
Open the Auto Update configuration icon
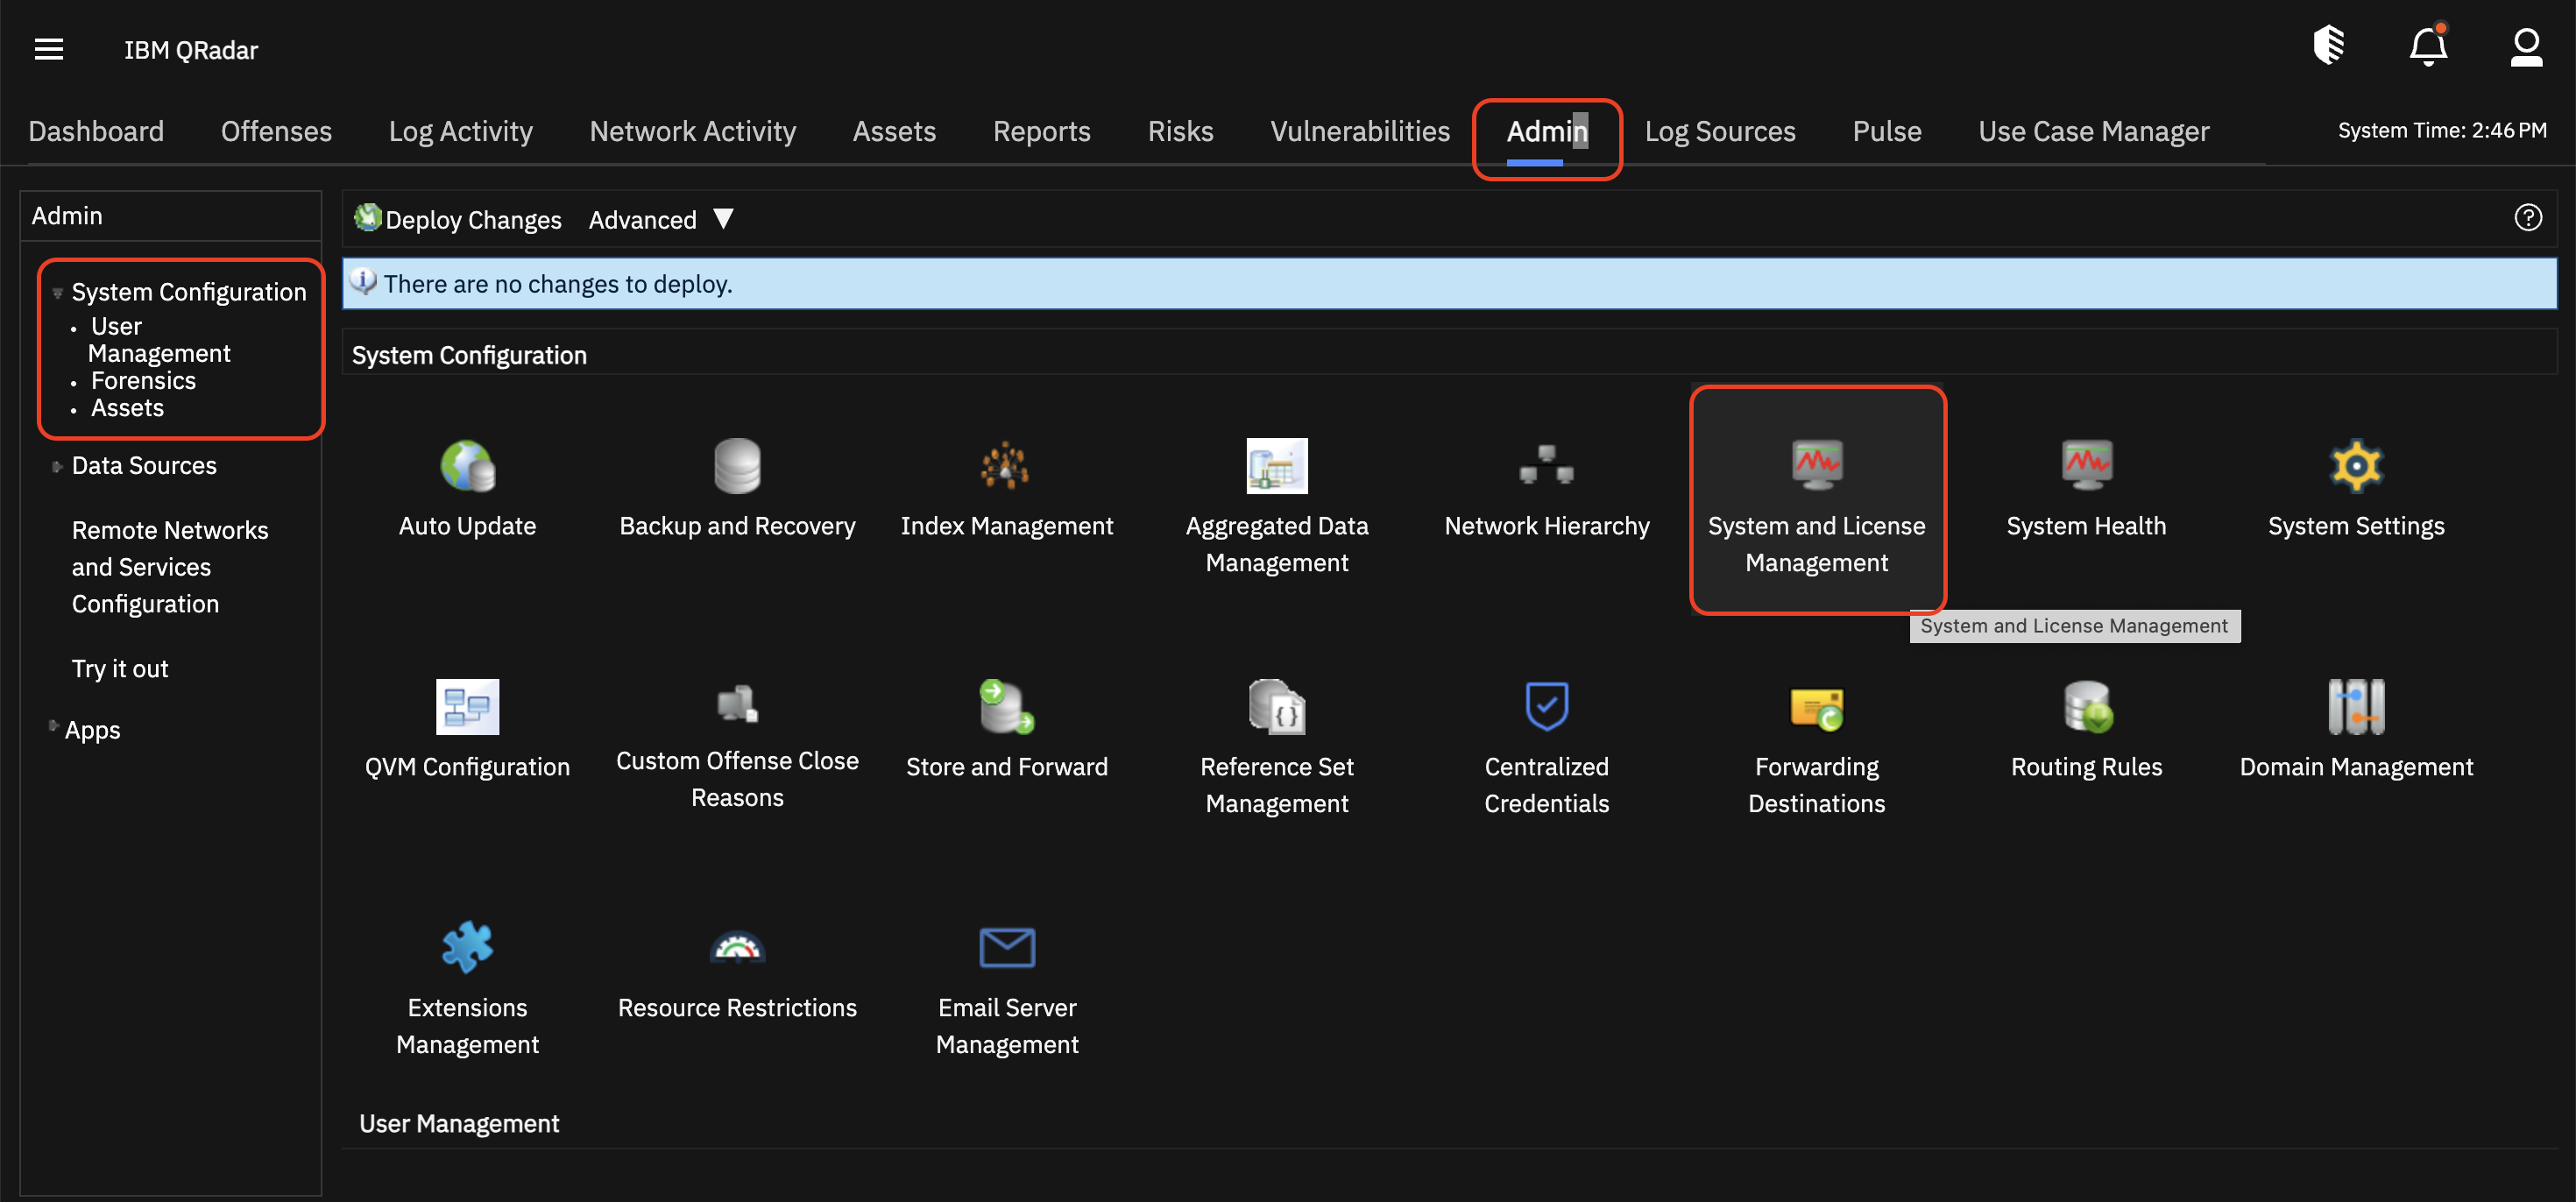point(467,488)
